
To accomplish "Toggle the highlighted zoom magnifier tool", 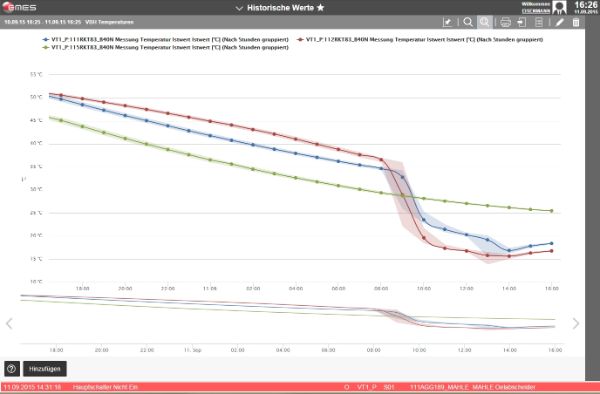I will point(484,22).
